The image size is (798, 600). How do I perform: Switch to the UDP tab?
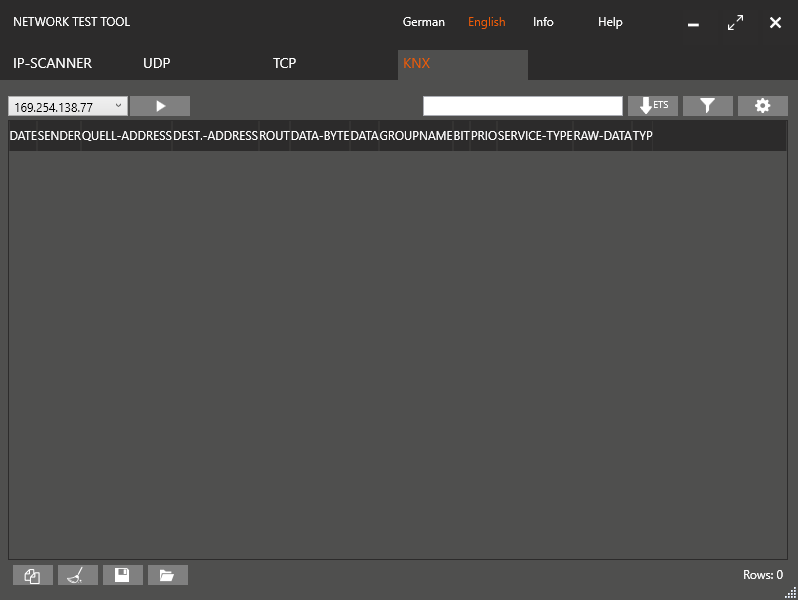[x=157, y=64]
